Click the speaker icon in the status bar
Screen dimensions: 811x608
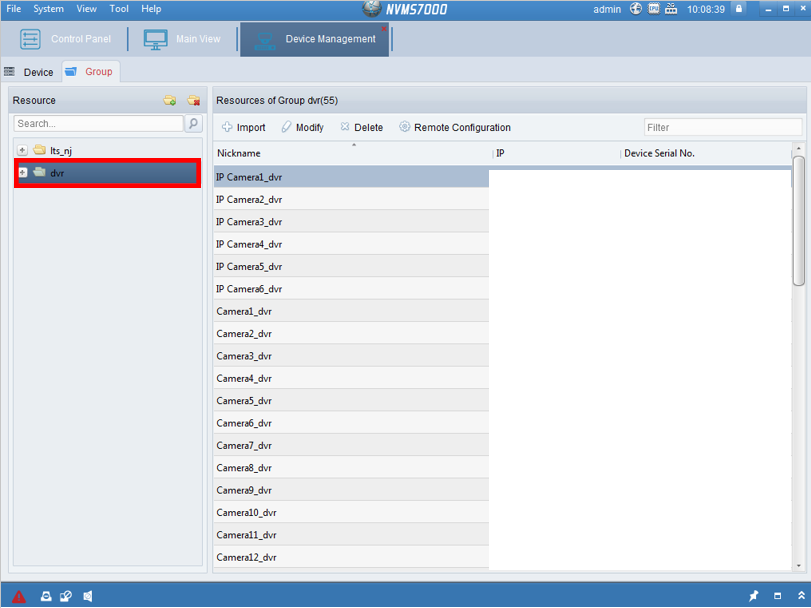(88, 596)
